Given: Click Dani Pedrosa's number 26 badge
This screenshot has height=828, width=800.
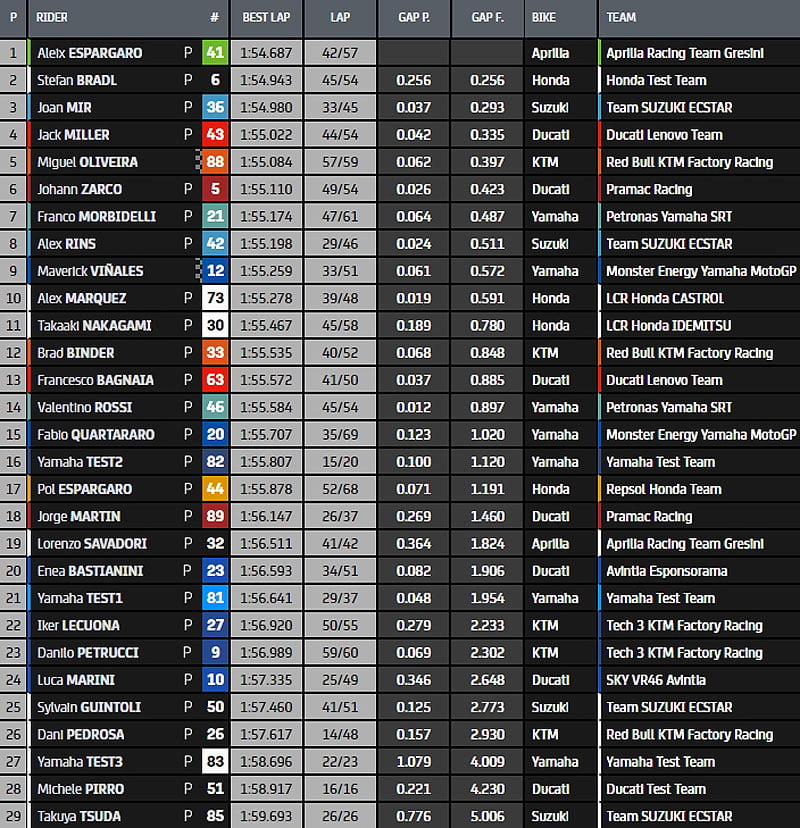Looking at the screenshot, I should [215, 734].
